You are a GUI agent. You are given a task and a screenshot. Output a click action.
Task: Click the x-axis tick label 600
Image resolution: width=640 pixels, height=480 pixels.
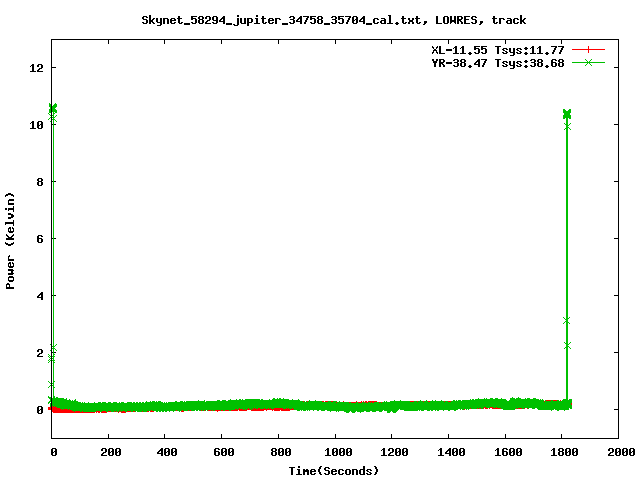pos(224,452)
